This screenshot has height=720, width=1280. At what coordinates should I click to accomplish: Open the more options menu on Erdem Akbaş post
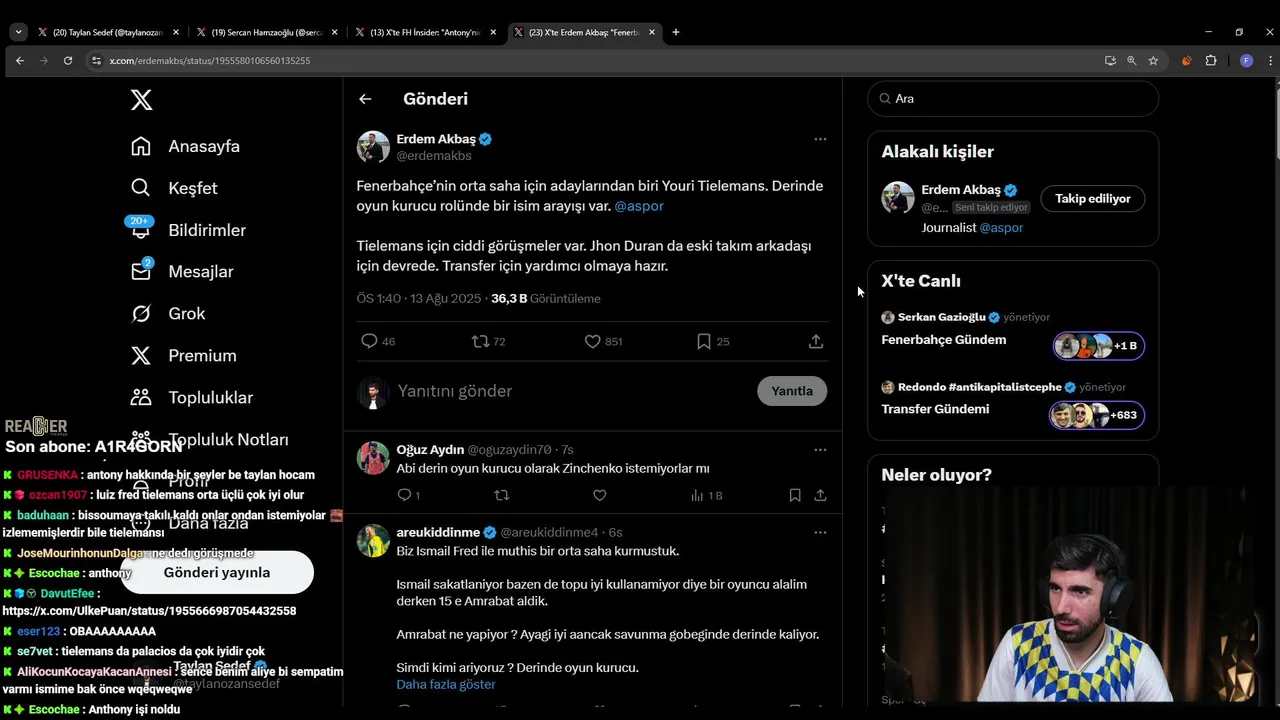(820, 139)
